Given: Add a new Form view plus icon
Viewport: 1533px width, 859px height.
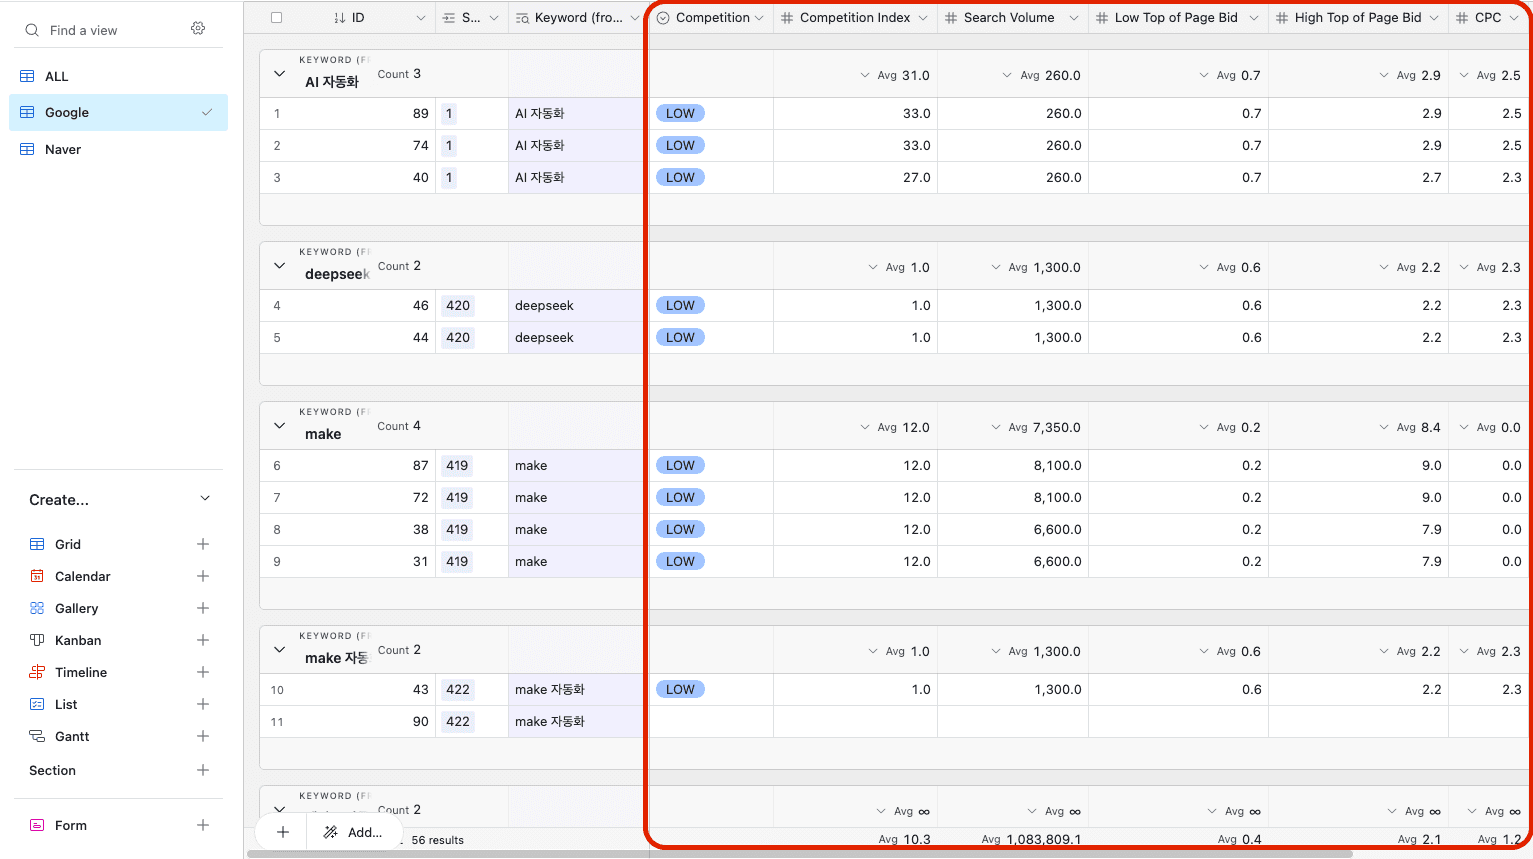Looking at the screenshot, I should pos(203,825).
